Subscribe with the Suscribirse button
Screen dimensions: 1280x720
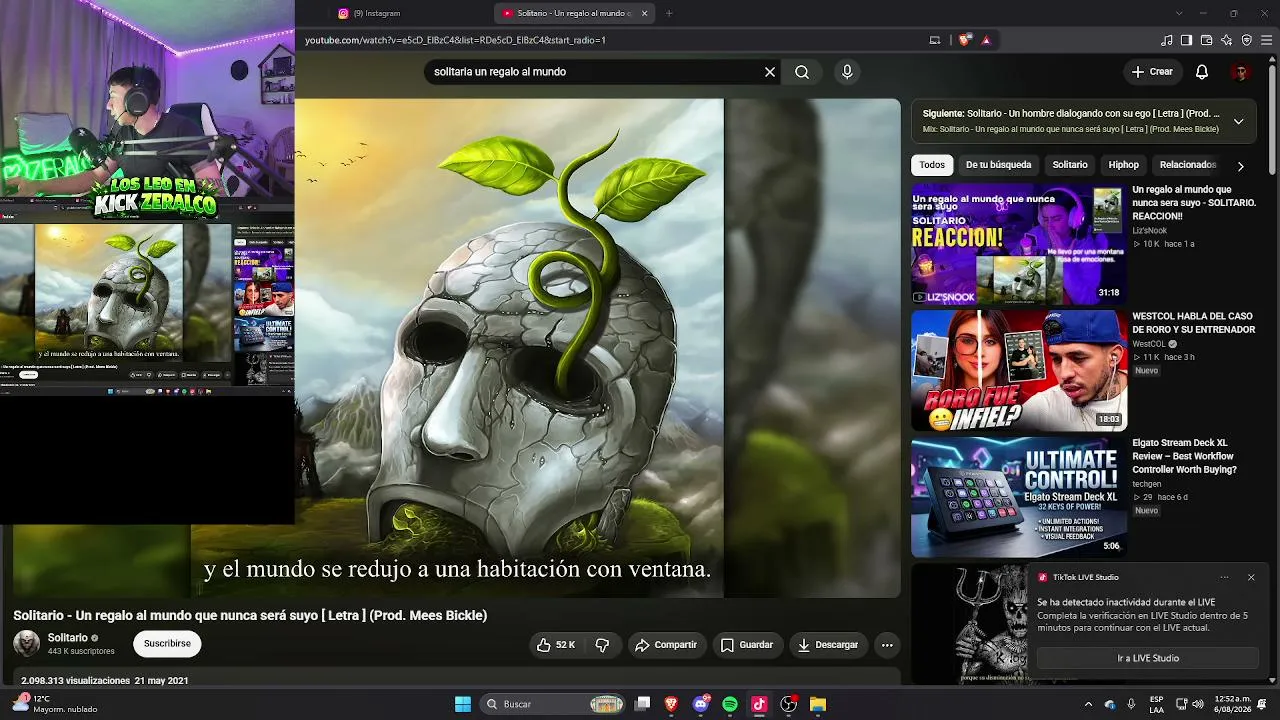pos(167,644)
